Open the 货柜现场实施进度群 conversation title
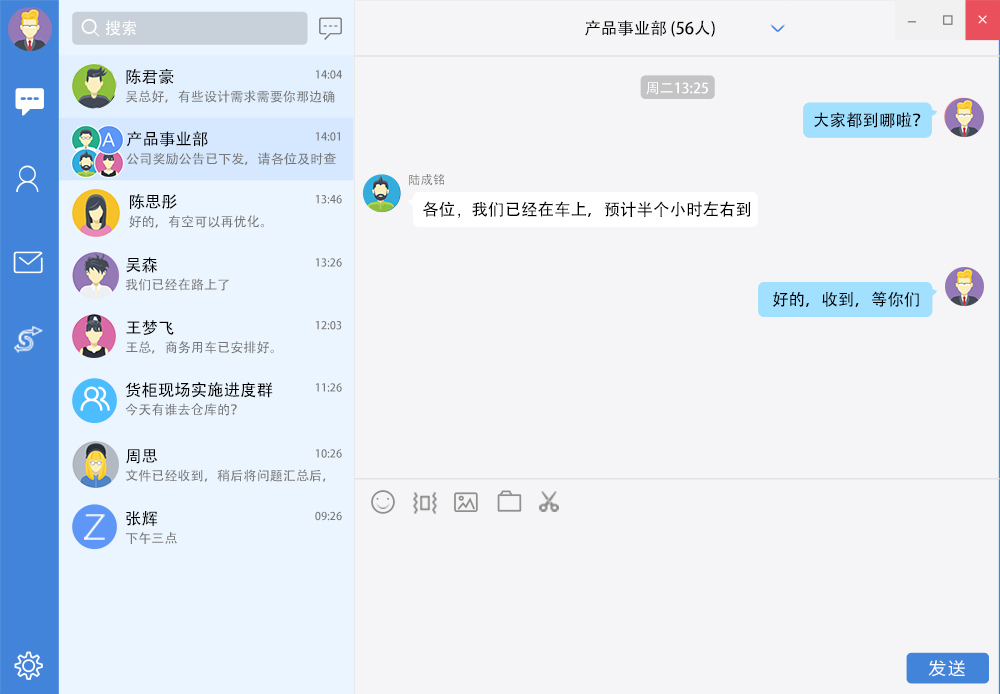The image size is (1000, 694). [x=199, y=390]
